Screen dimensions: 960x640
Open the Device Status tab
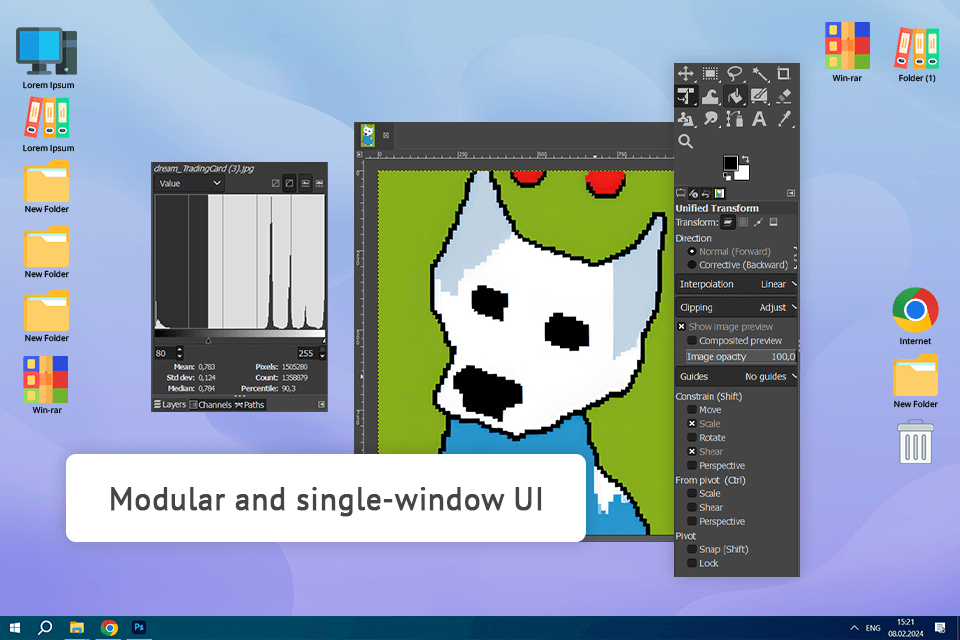[x=694, y=194]
